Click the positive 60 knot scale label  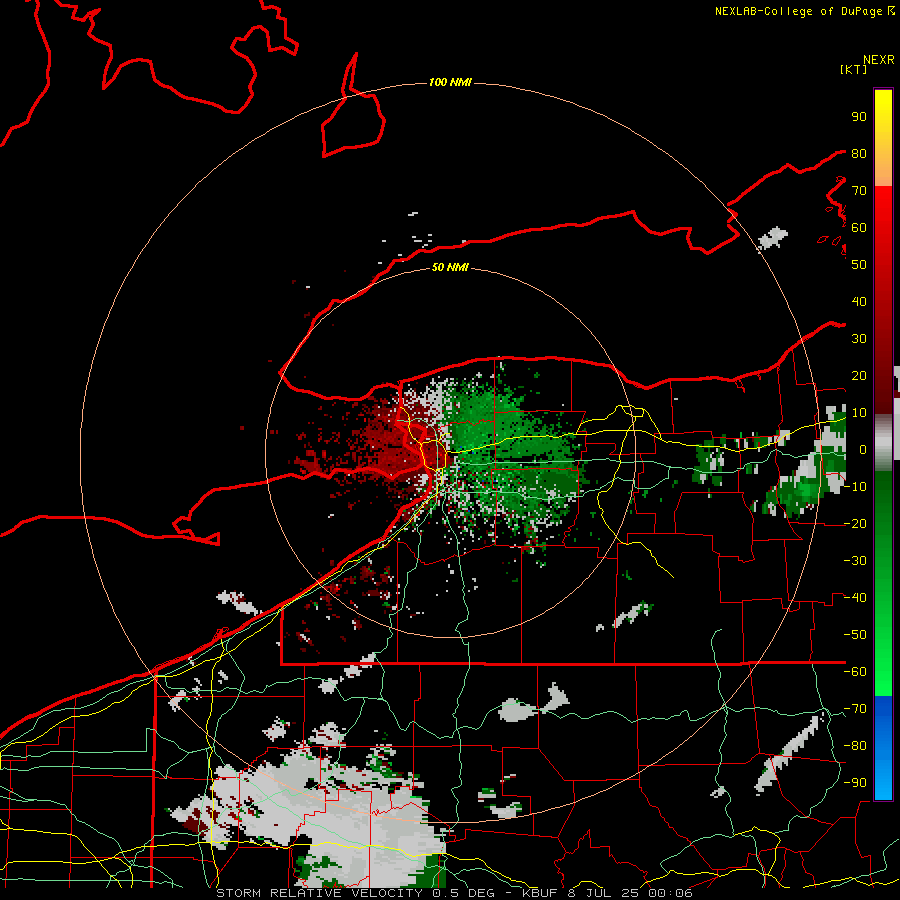859,228
